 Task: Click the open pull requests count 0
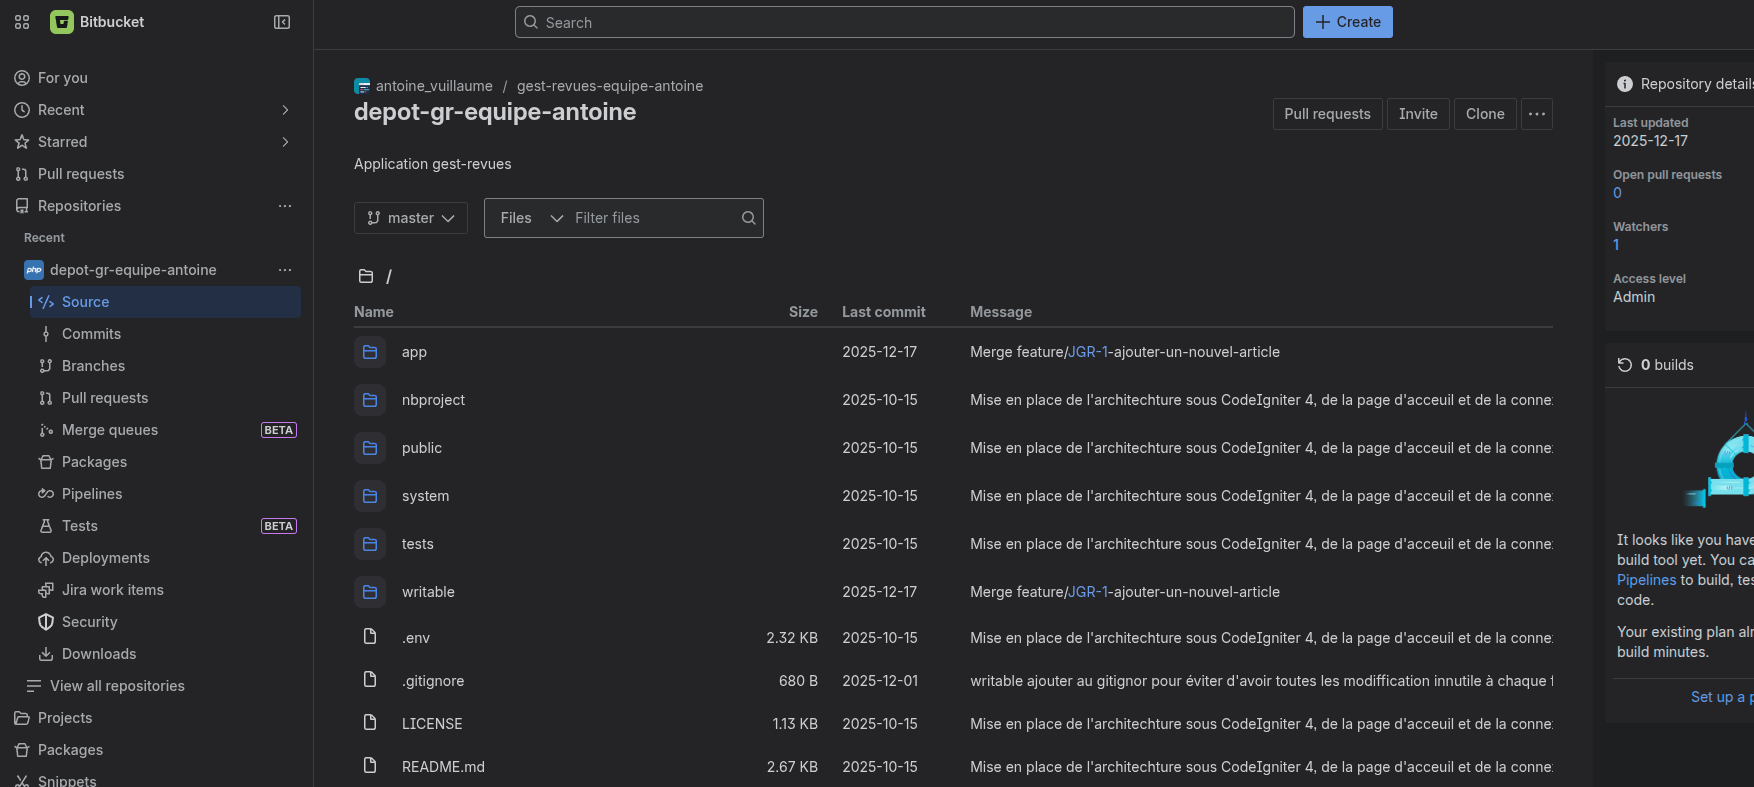1617,193
